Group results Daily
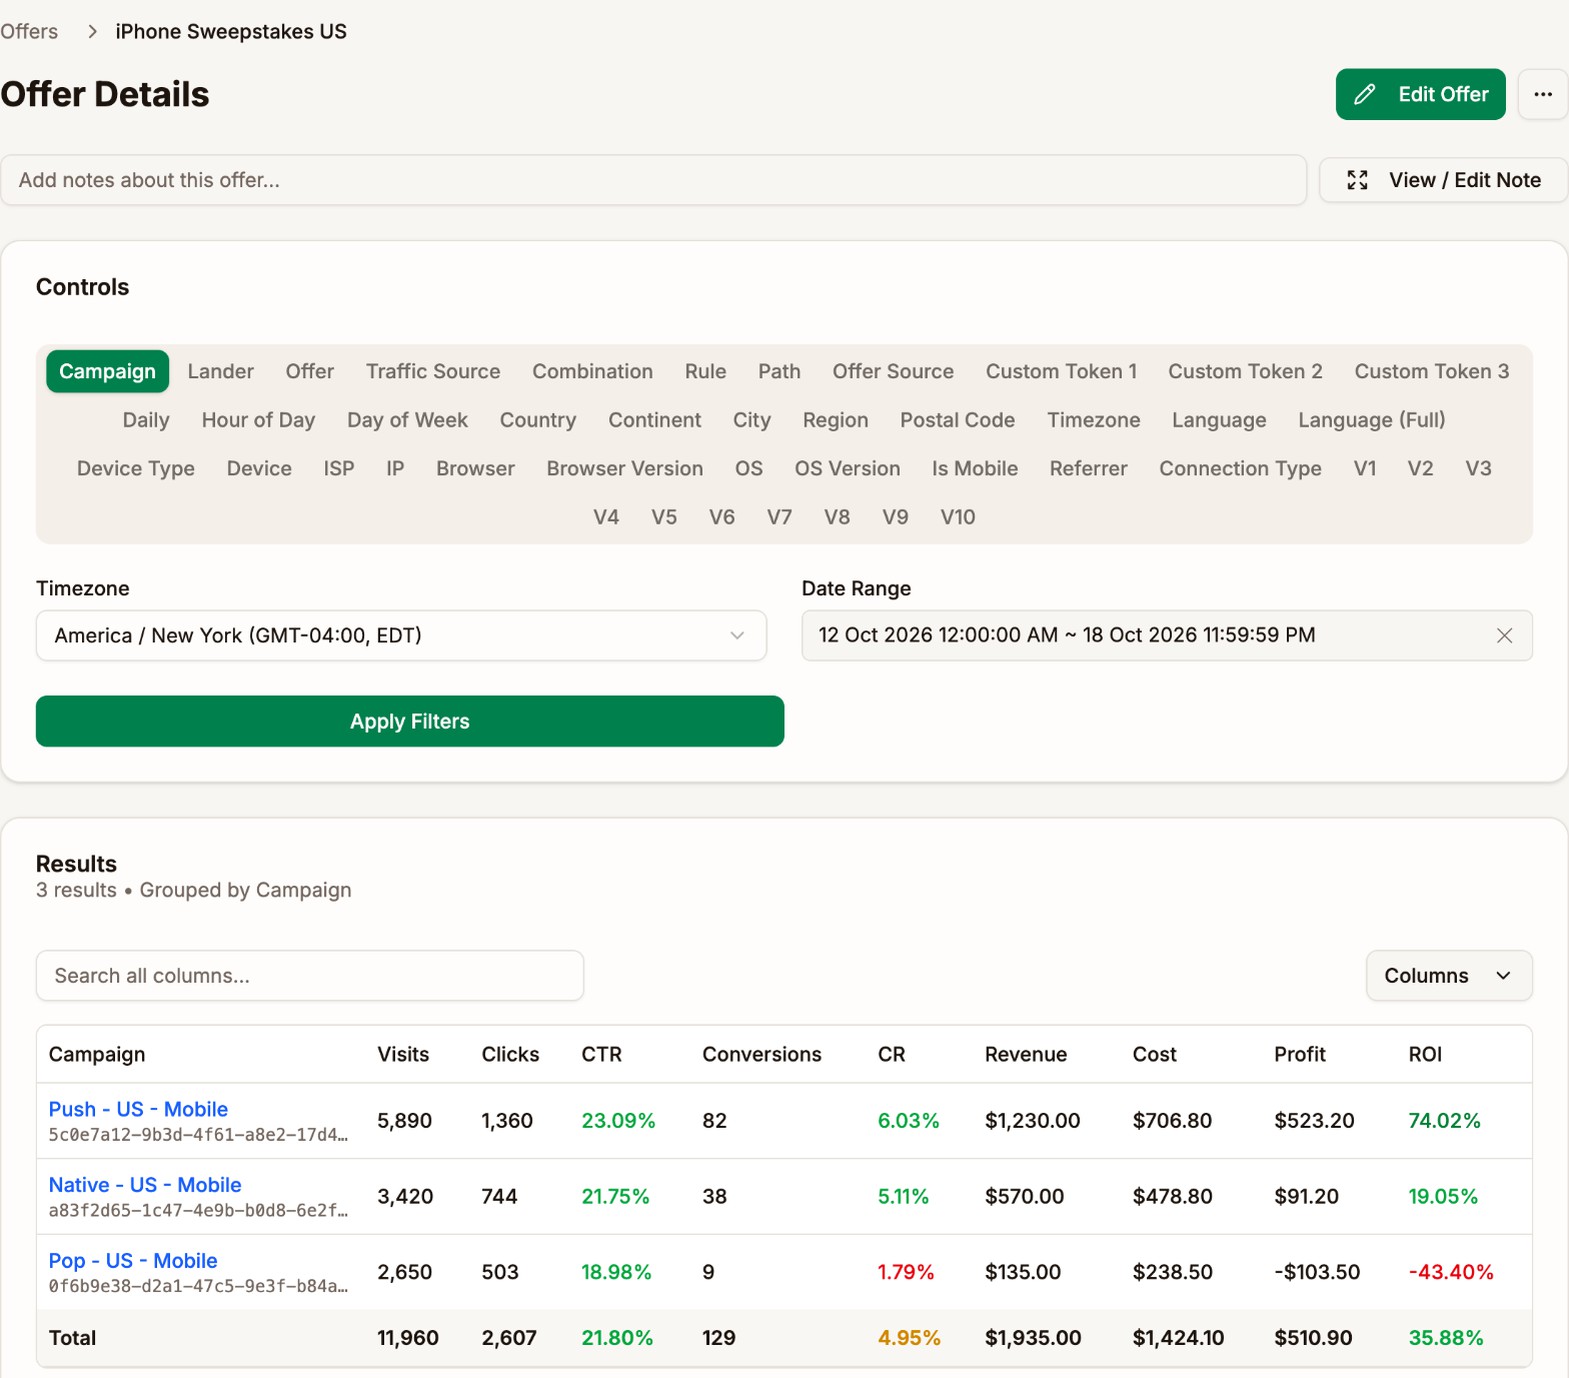 point(146,420)
